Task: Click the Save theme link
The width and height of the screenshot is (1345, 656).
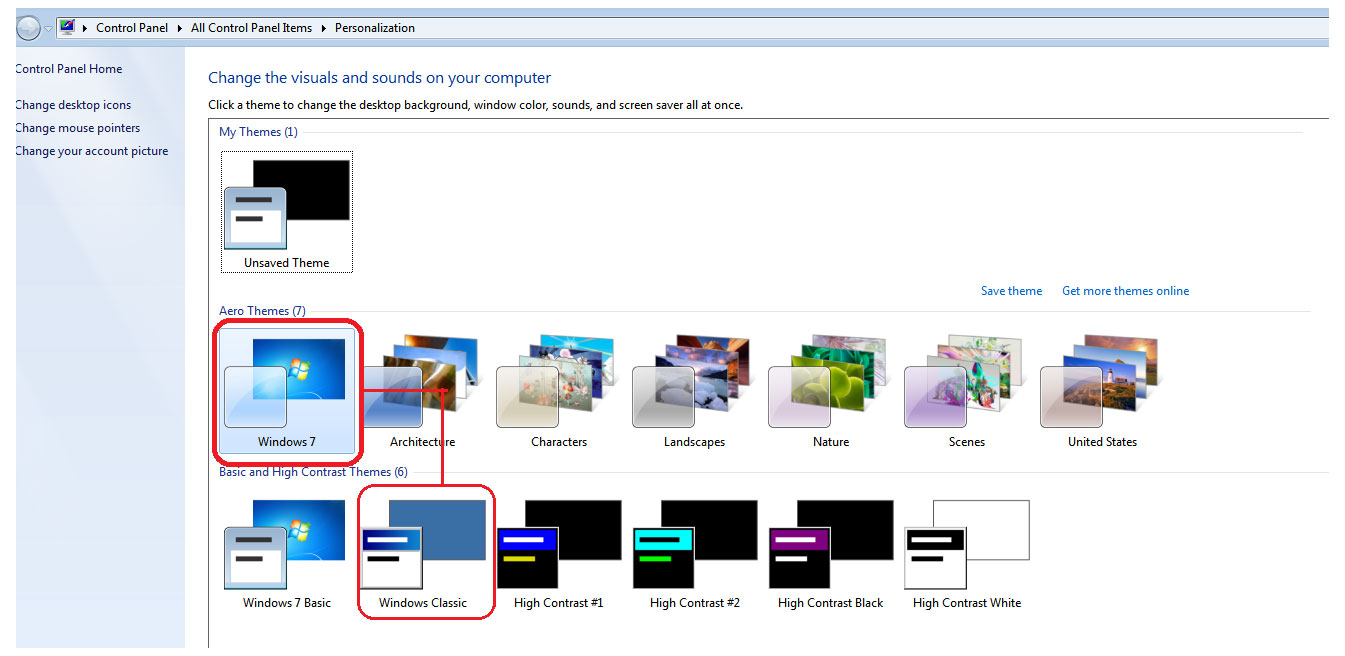Action: point(1011,291)
